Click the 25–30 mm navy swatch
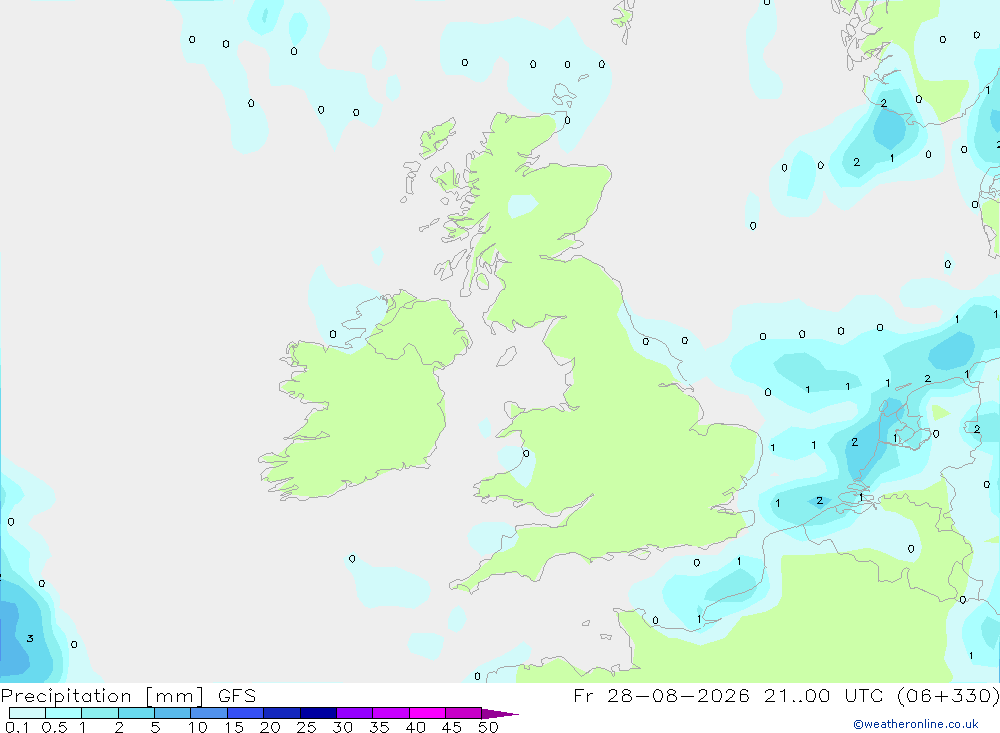This screenshot has height=733, width=1000. click(x=318, y=713)
